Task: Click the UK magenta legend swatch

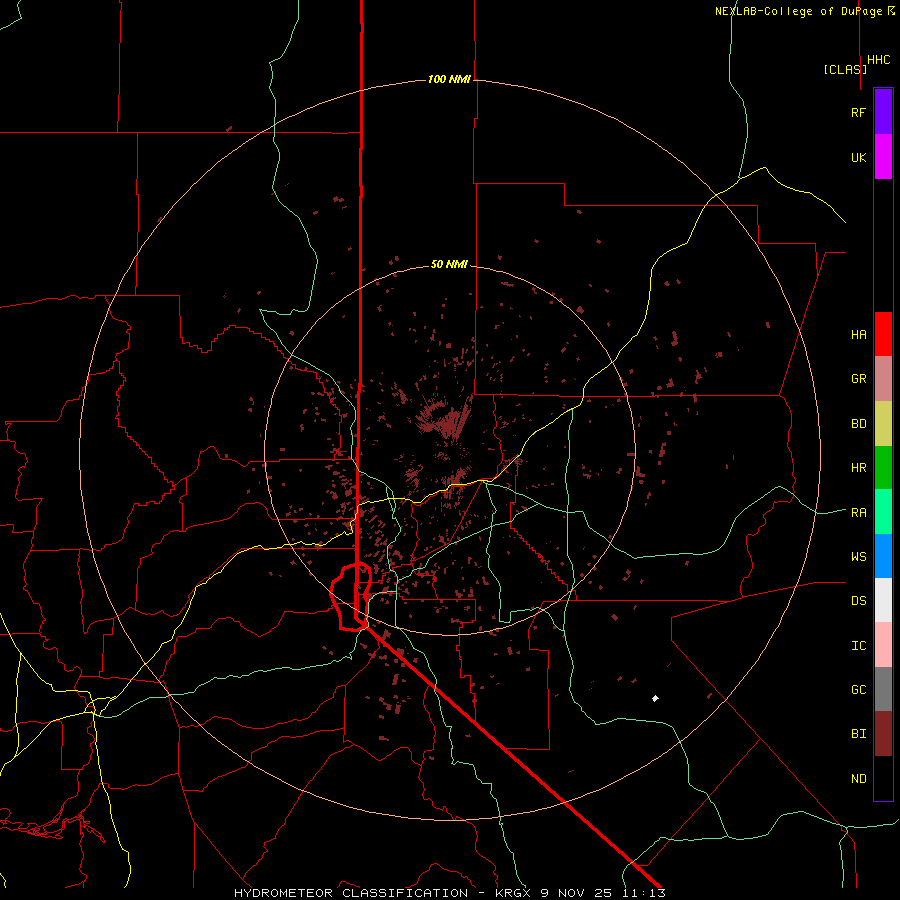Action: [883, 157]
